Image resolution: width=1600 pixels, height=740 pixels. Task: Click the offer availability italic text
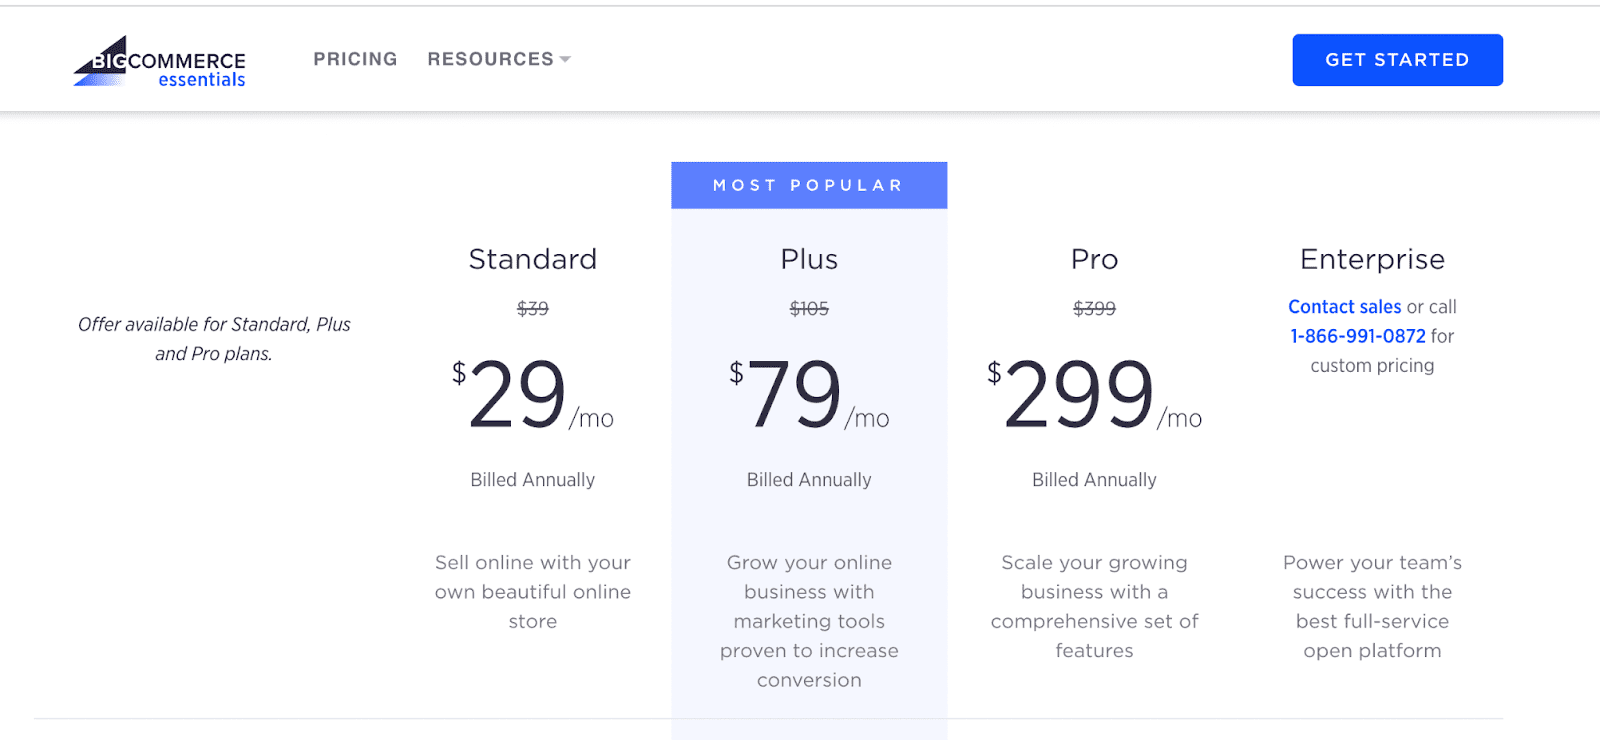tap(213, 338)
